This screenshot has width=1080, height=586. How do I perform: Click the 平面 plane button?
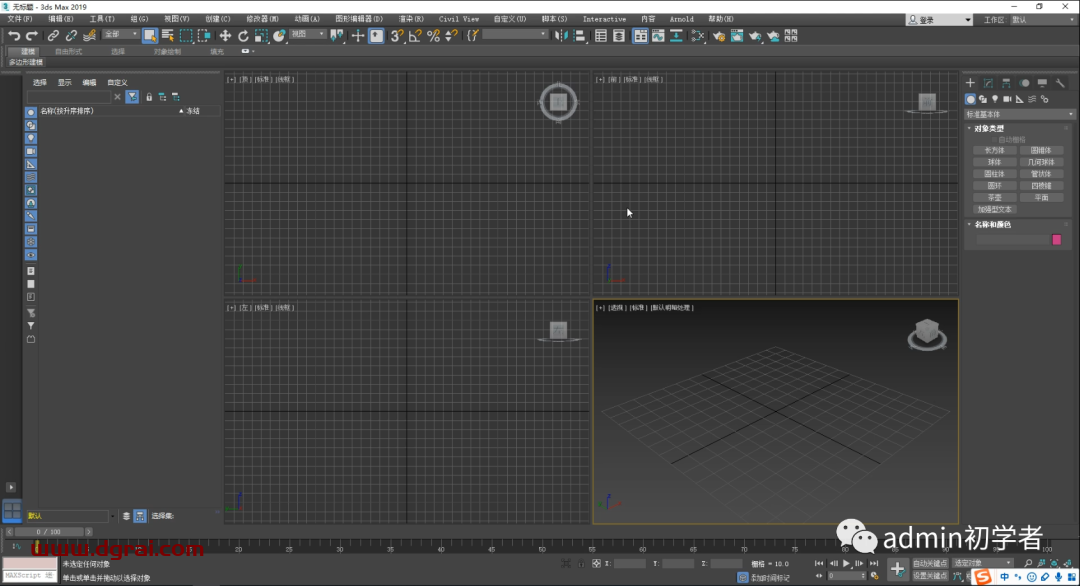pos(1041,198)
